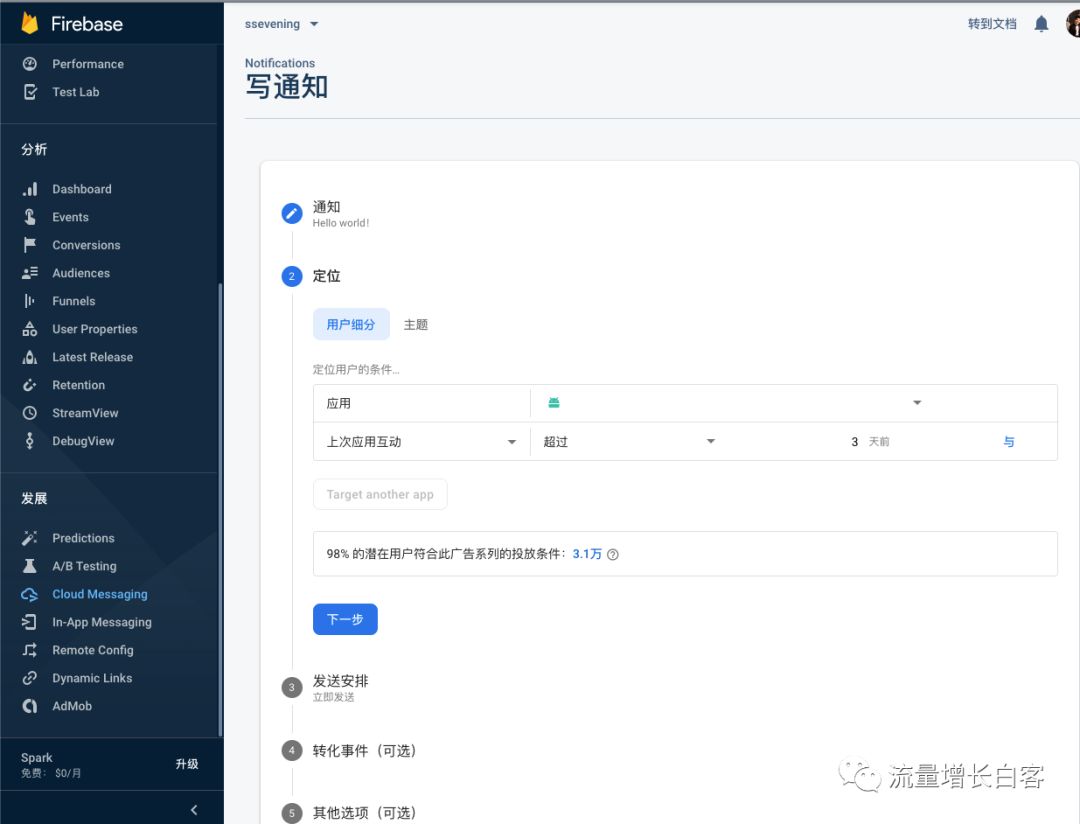The width and height of the screenshot is (1080, 824).
Task: Click the 下一步 button
Action: click(x=345, y=619)
